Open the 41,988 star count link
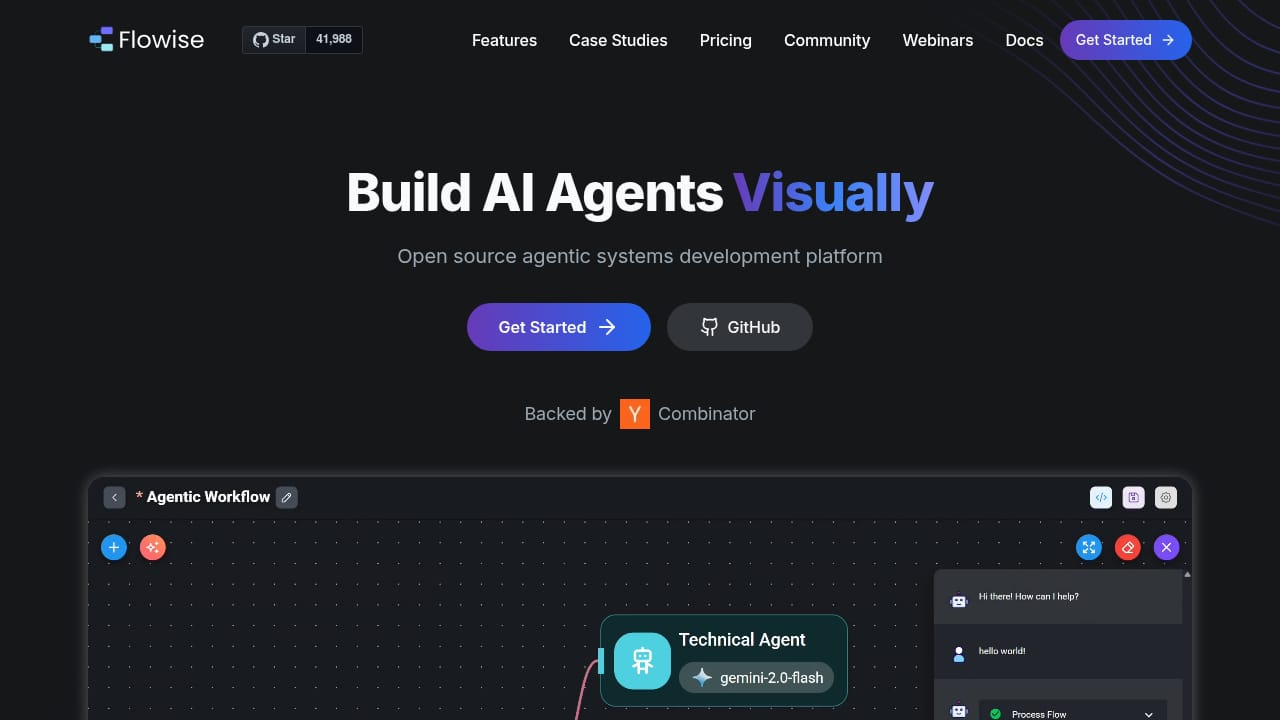 pos(334,40)
